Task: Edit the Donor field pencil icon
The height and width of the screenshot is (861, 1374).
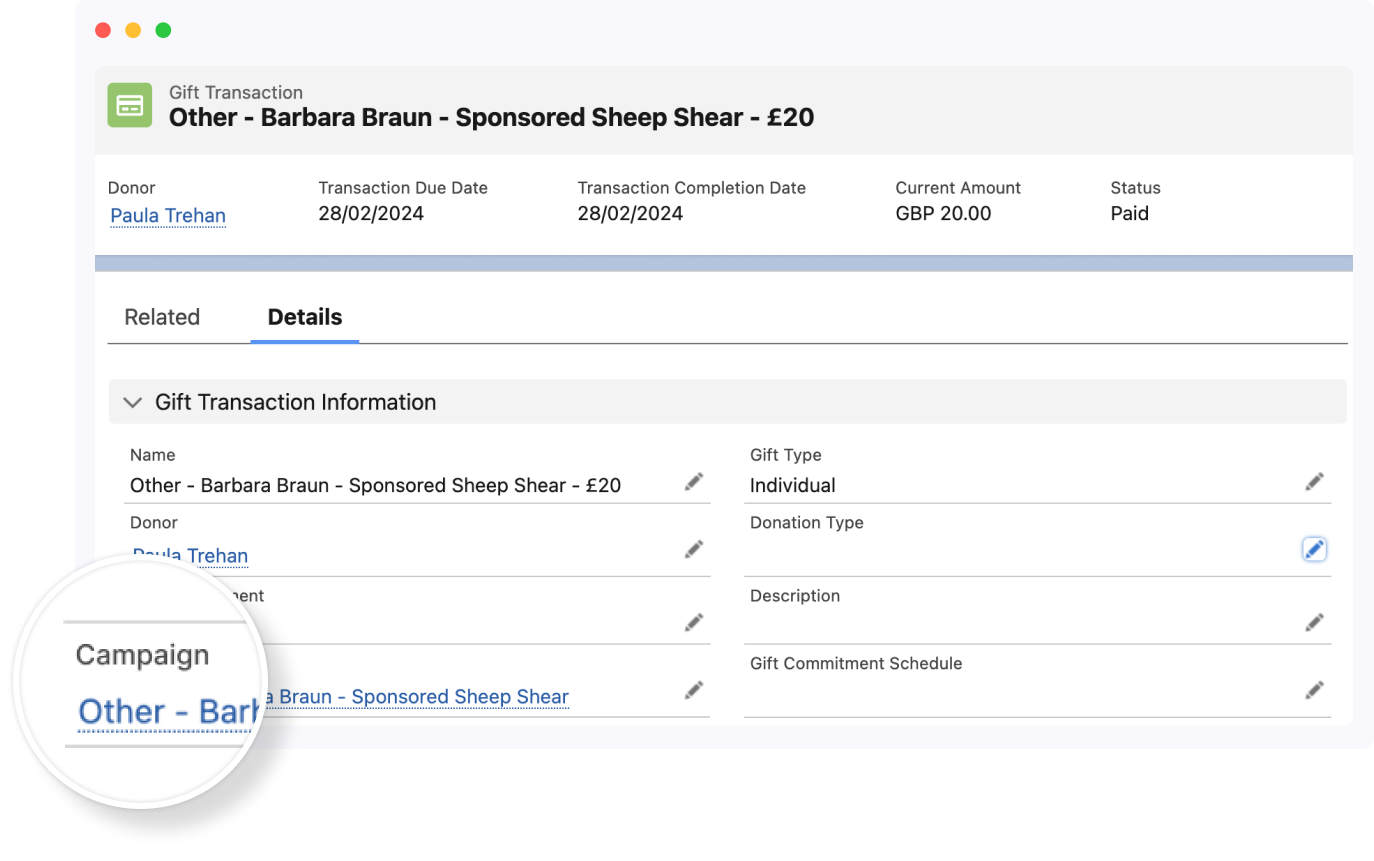Action: point(694,549)
